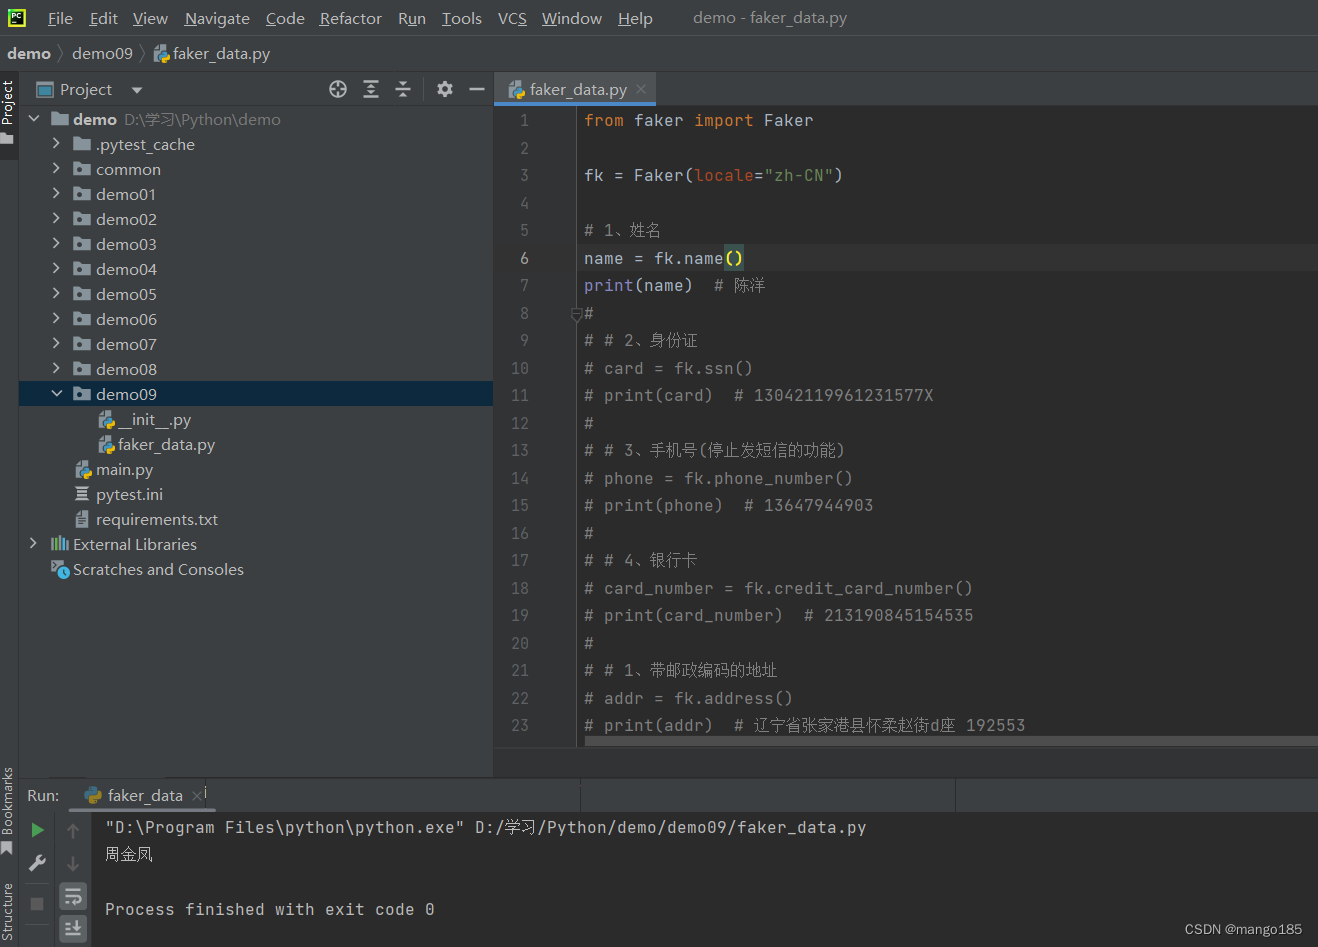Expand the demo03 folder

[56, 244]
